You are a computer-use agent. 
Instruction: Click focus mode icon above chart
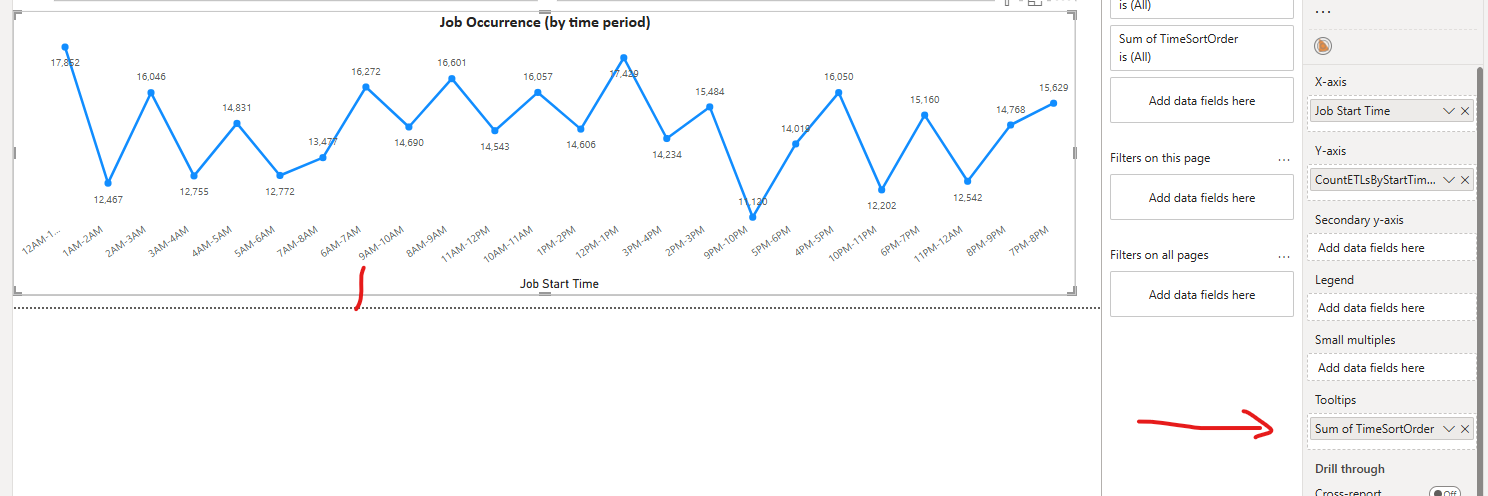[x=1034, y=3]
